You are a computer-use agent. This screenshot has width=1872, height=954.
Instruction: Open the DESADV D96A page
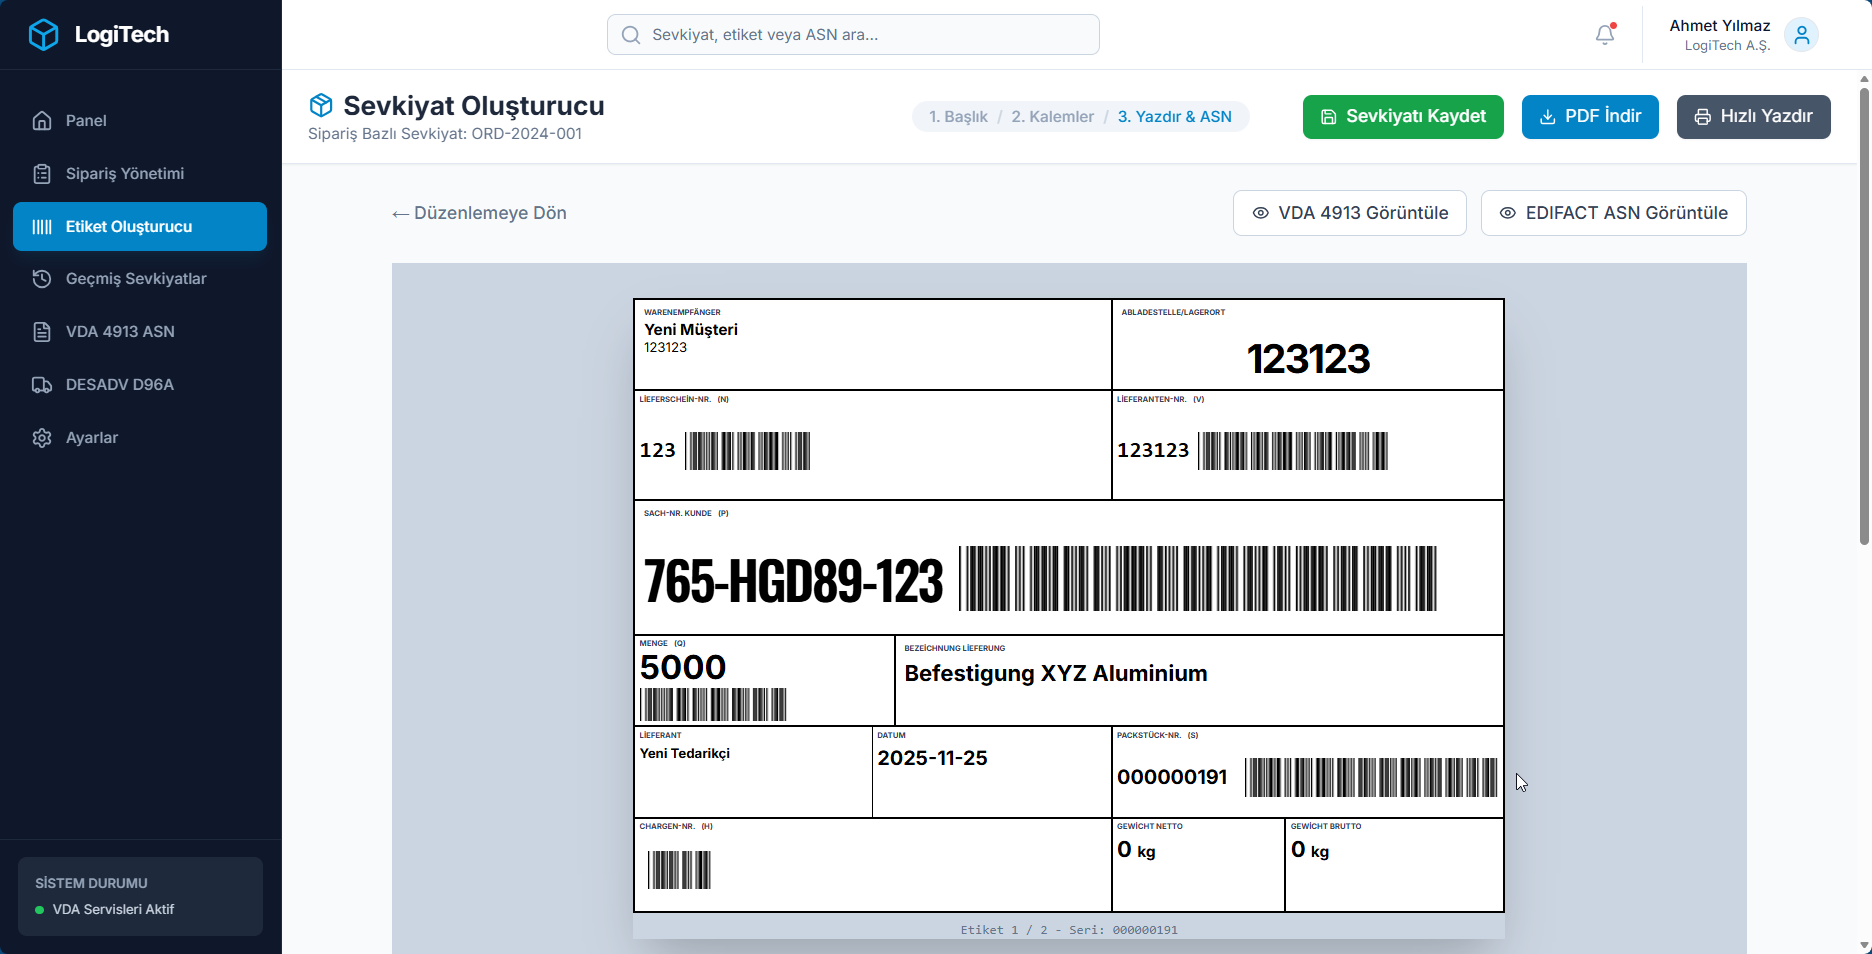[x=140, y=385]
